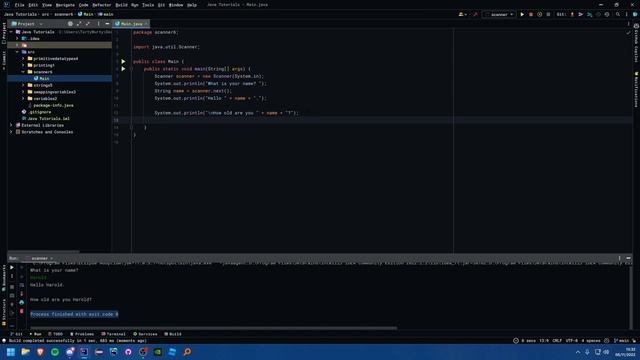640x360 pixels.
Task: Click the Project vertical sidebar tab
Action: coord(4,33)
